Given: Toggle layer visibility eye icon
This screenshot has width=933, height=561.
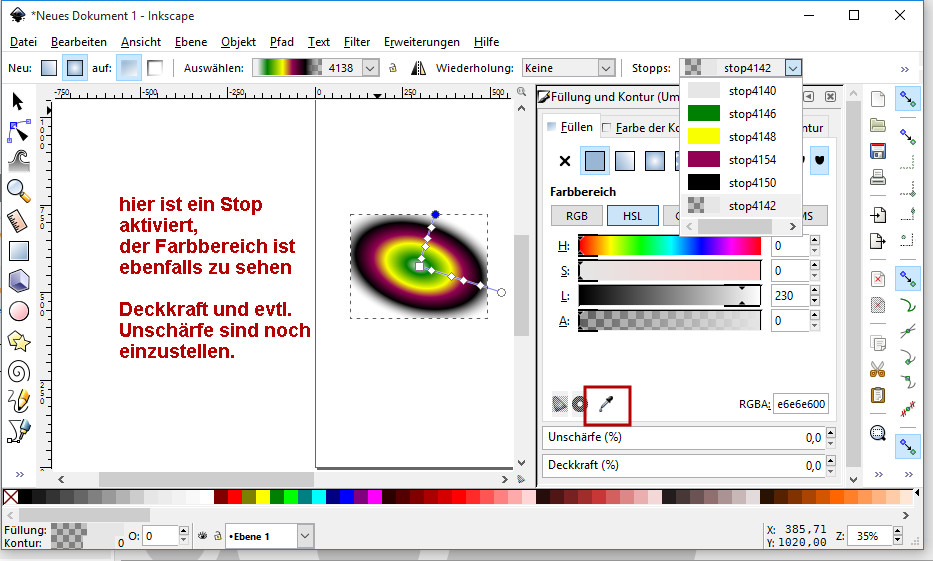Looking at the screenshot, I should coord(201,536).
